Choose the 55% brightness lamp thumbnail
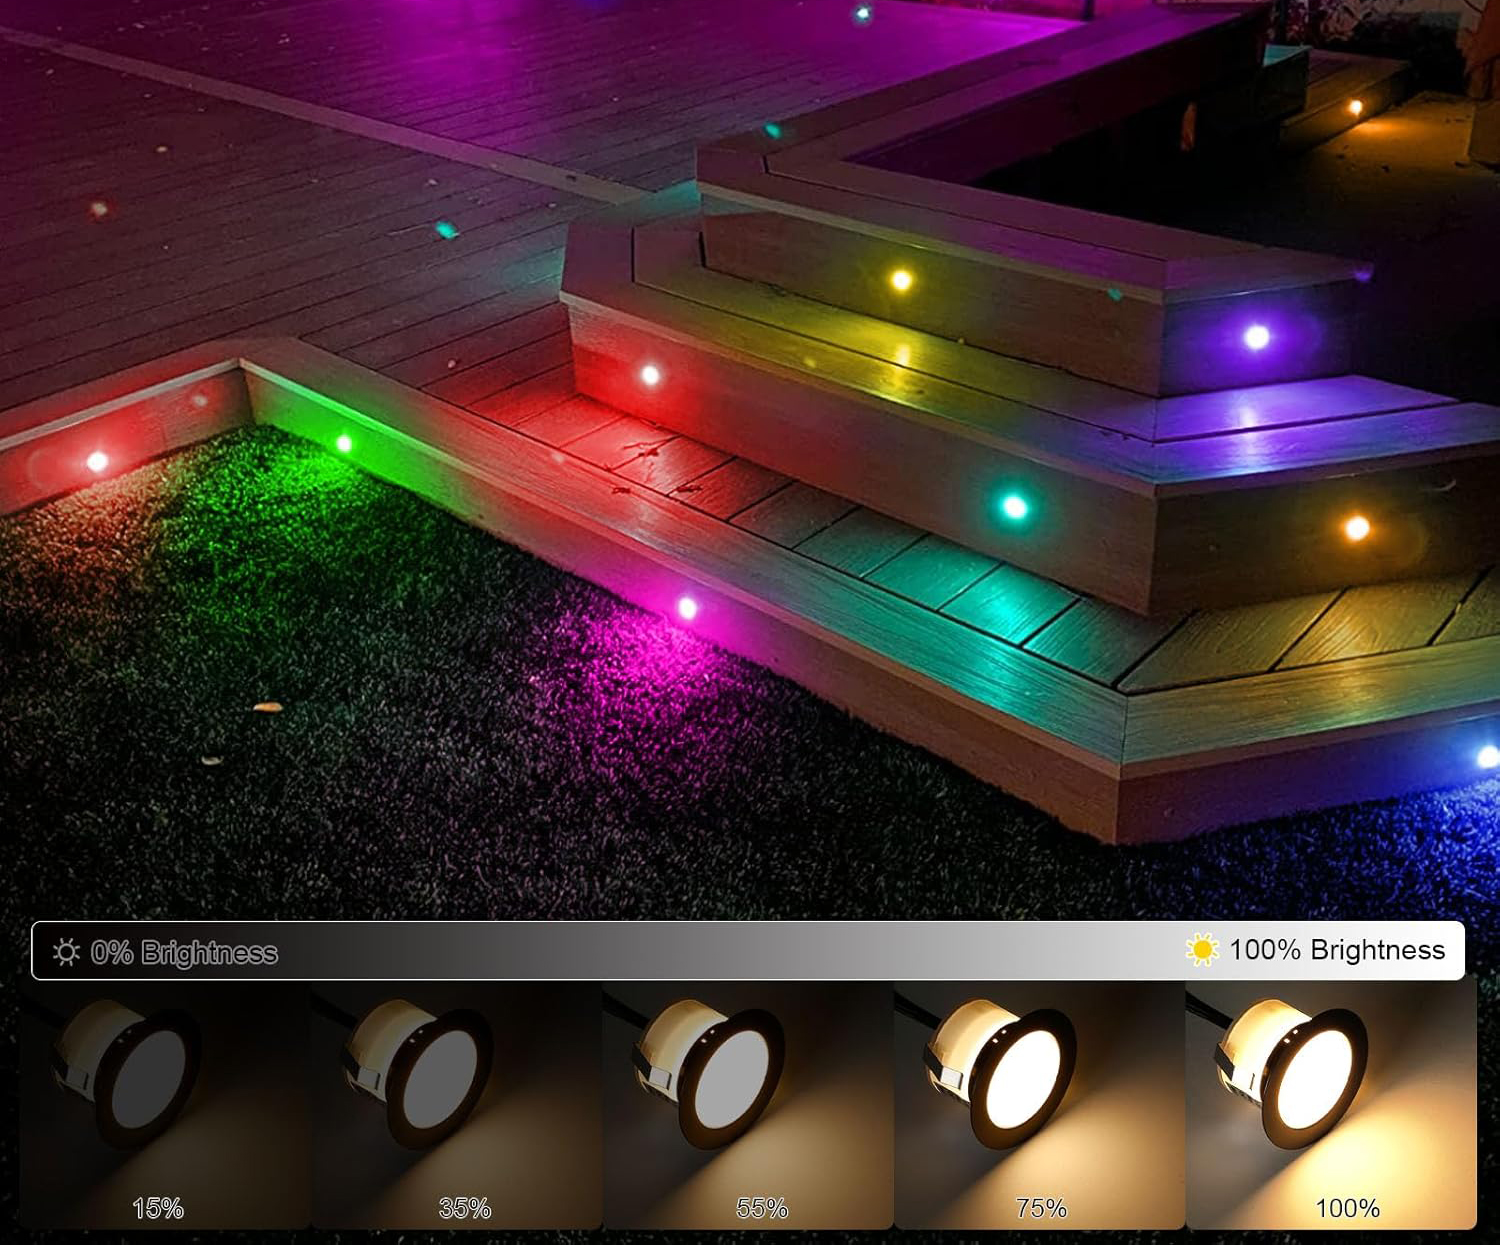The image size is (1500, 1245). tap(747, 1105)
